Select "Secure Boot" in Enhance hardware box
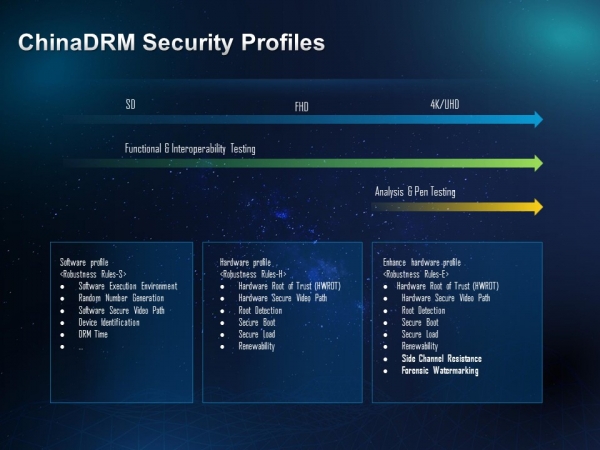The height and width of the screenshot is (450, 600). [x=420, y=322]
